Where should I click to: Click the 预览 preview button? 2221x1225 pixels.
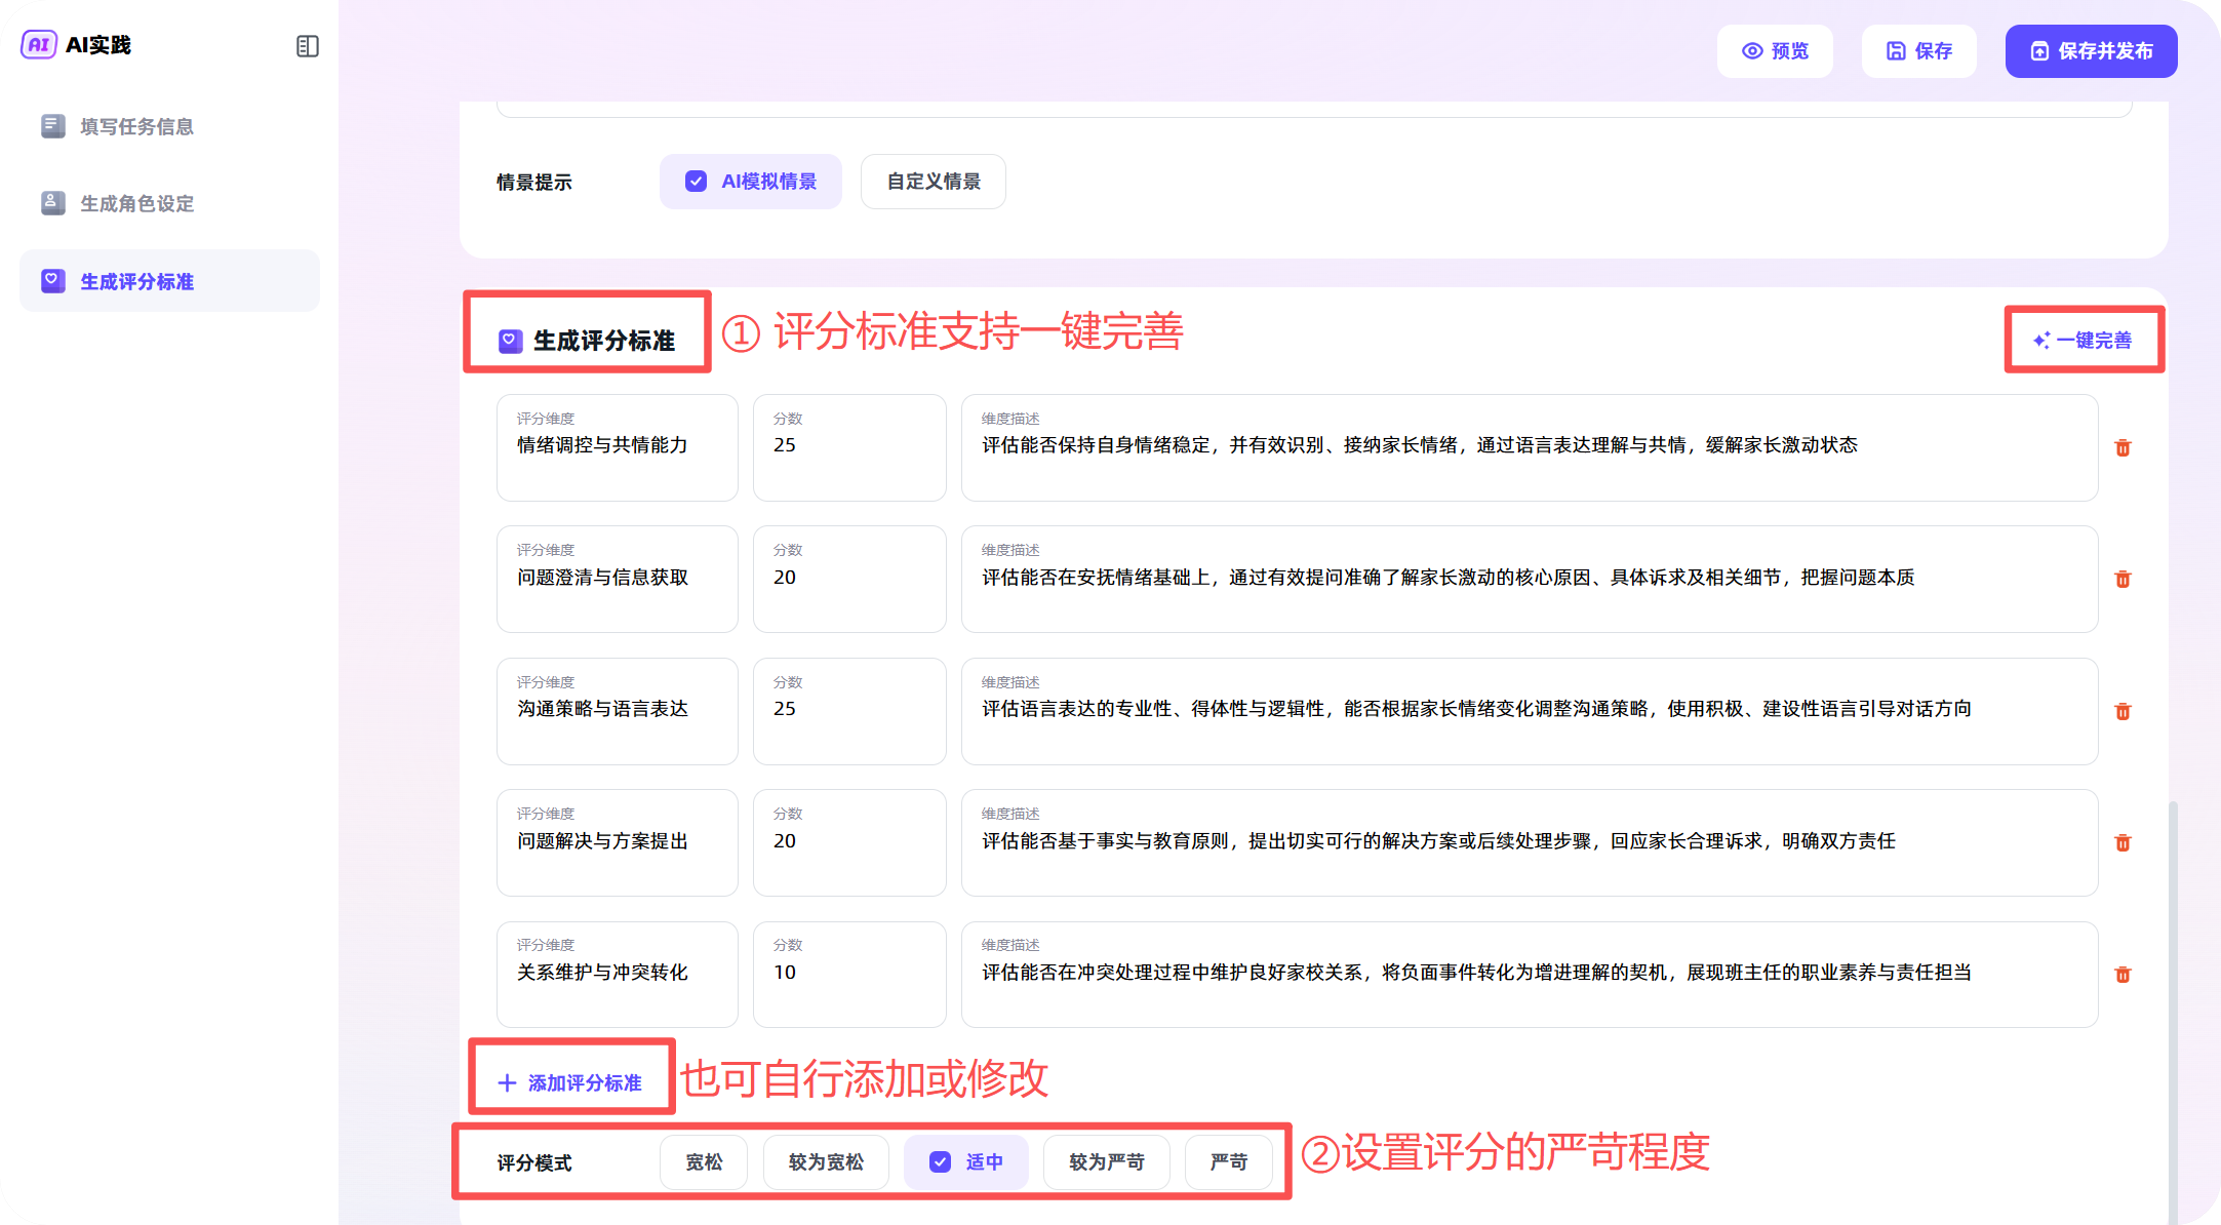pos(1775,51)
